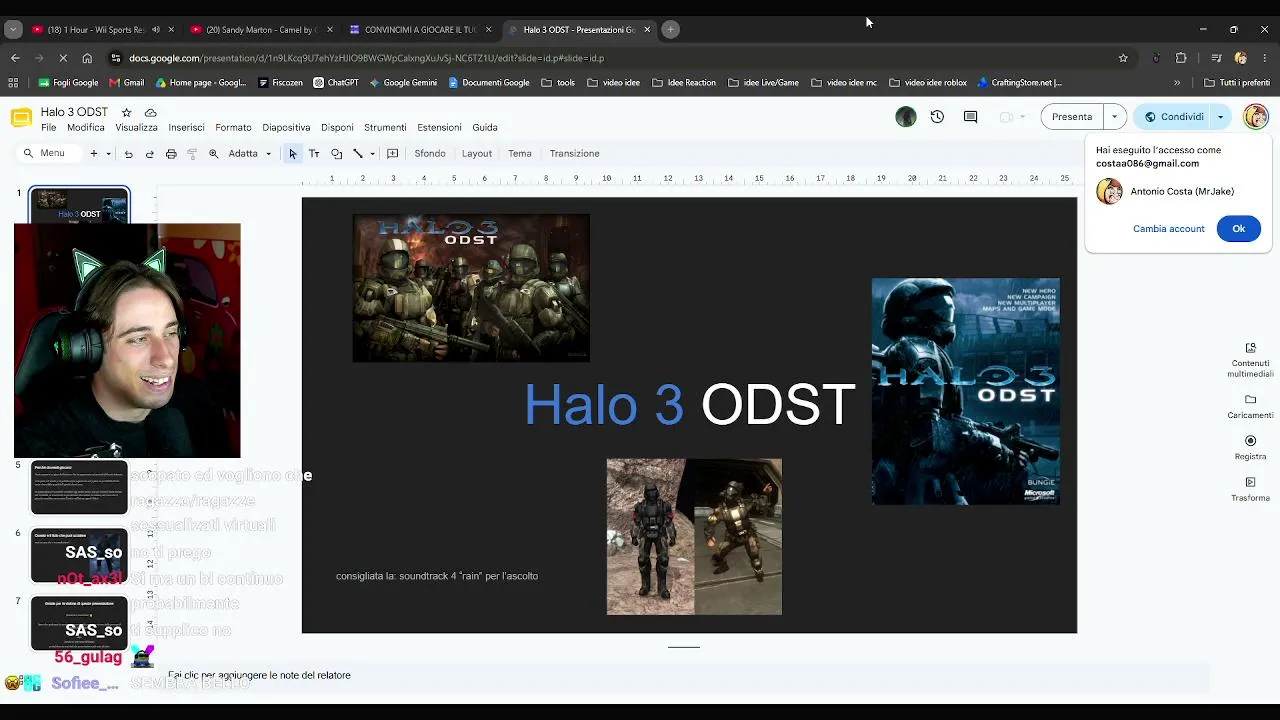Image resolution: width=1280 pixels, height=720 pixels.
Task: Bookmark this page with the star icon
Action: [x=1123, y=58]
